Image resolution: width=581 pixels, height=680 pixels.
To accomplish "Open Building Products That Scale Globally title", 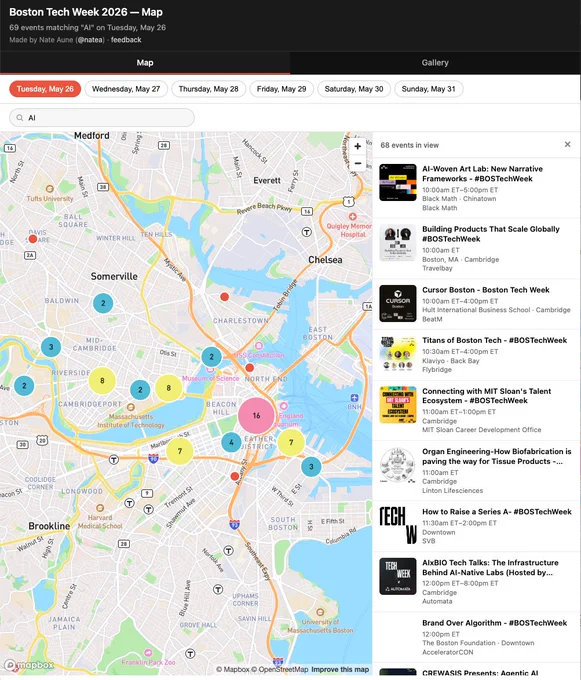I will pos(491,234).
